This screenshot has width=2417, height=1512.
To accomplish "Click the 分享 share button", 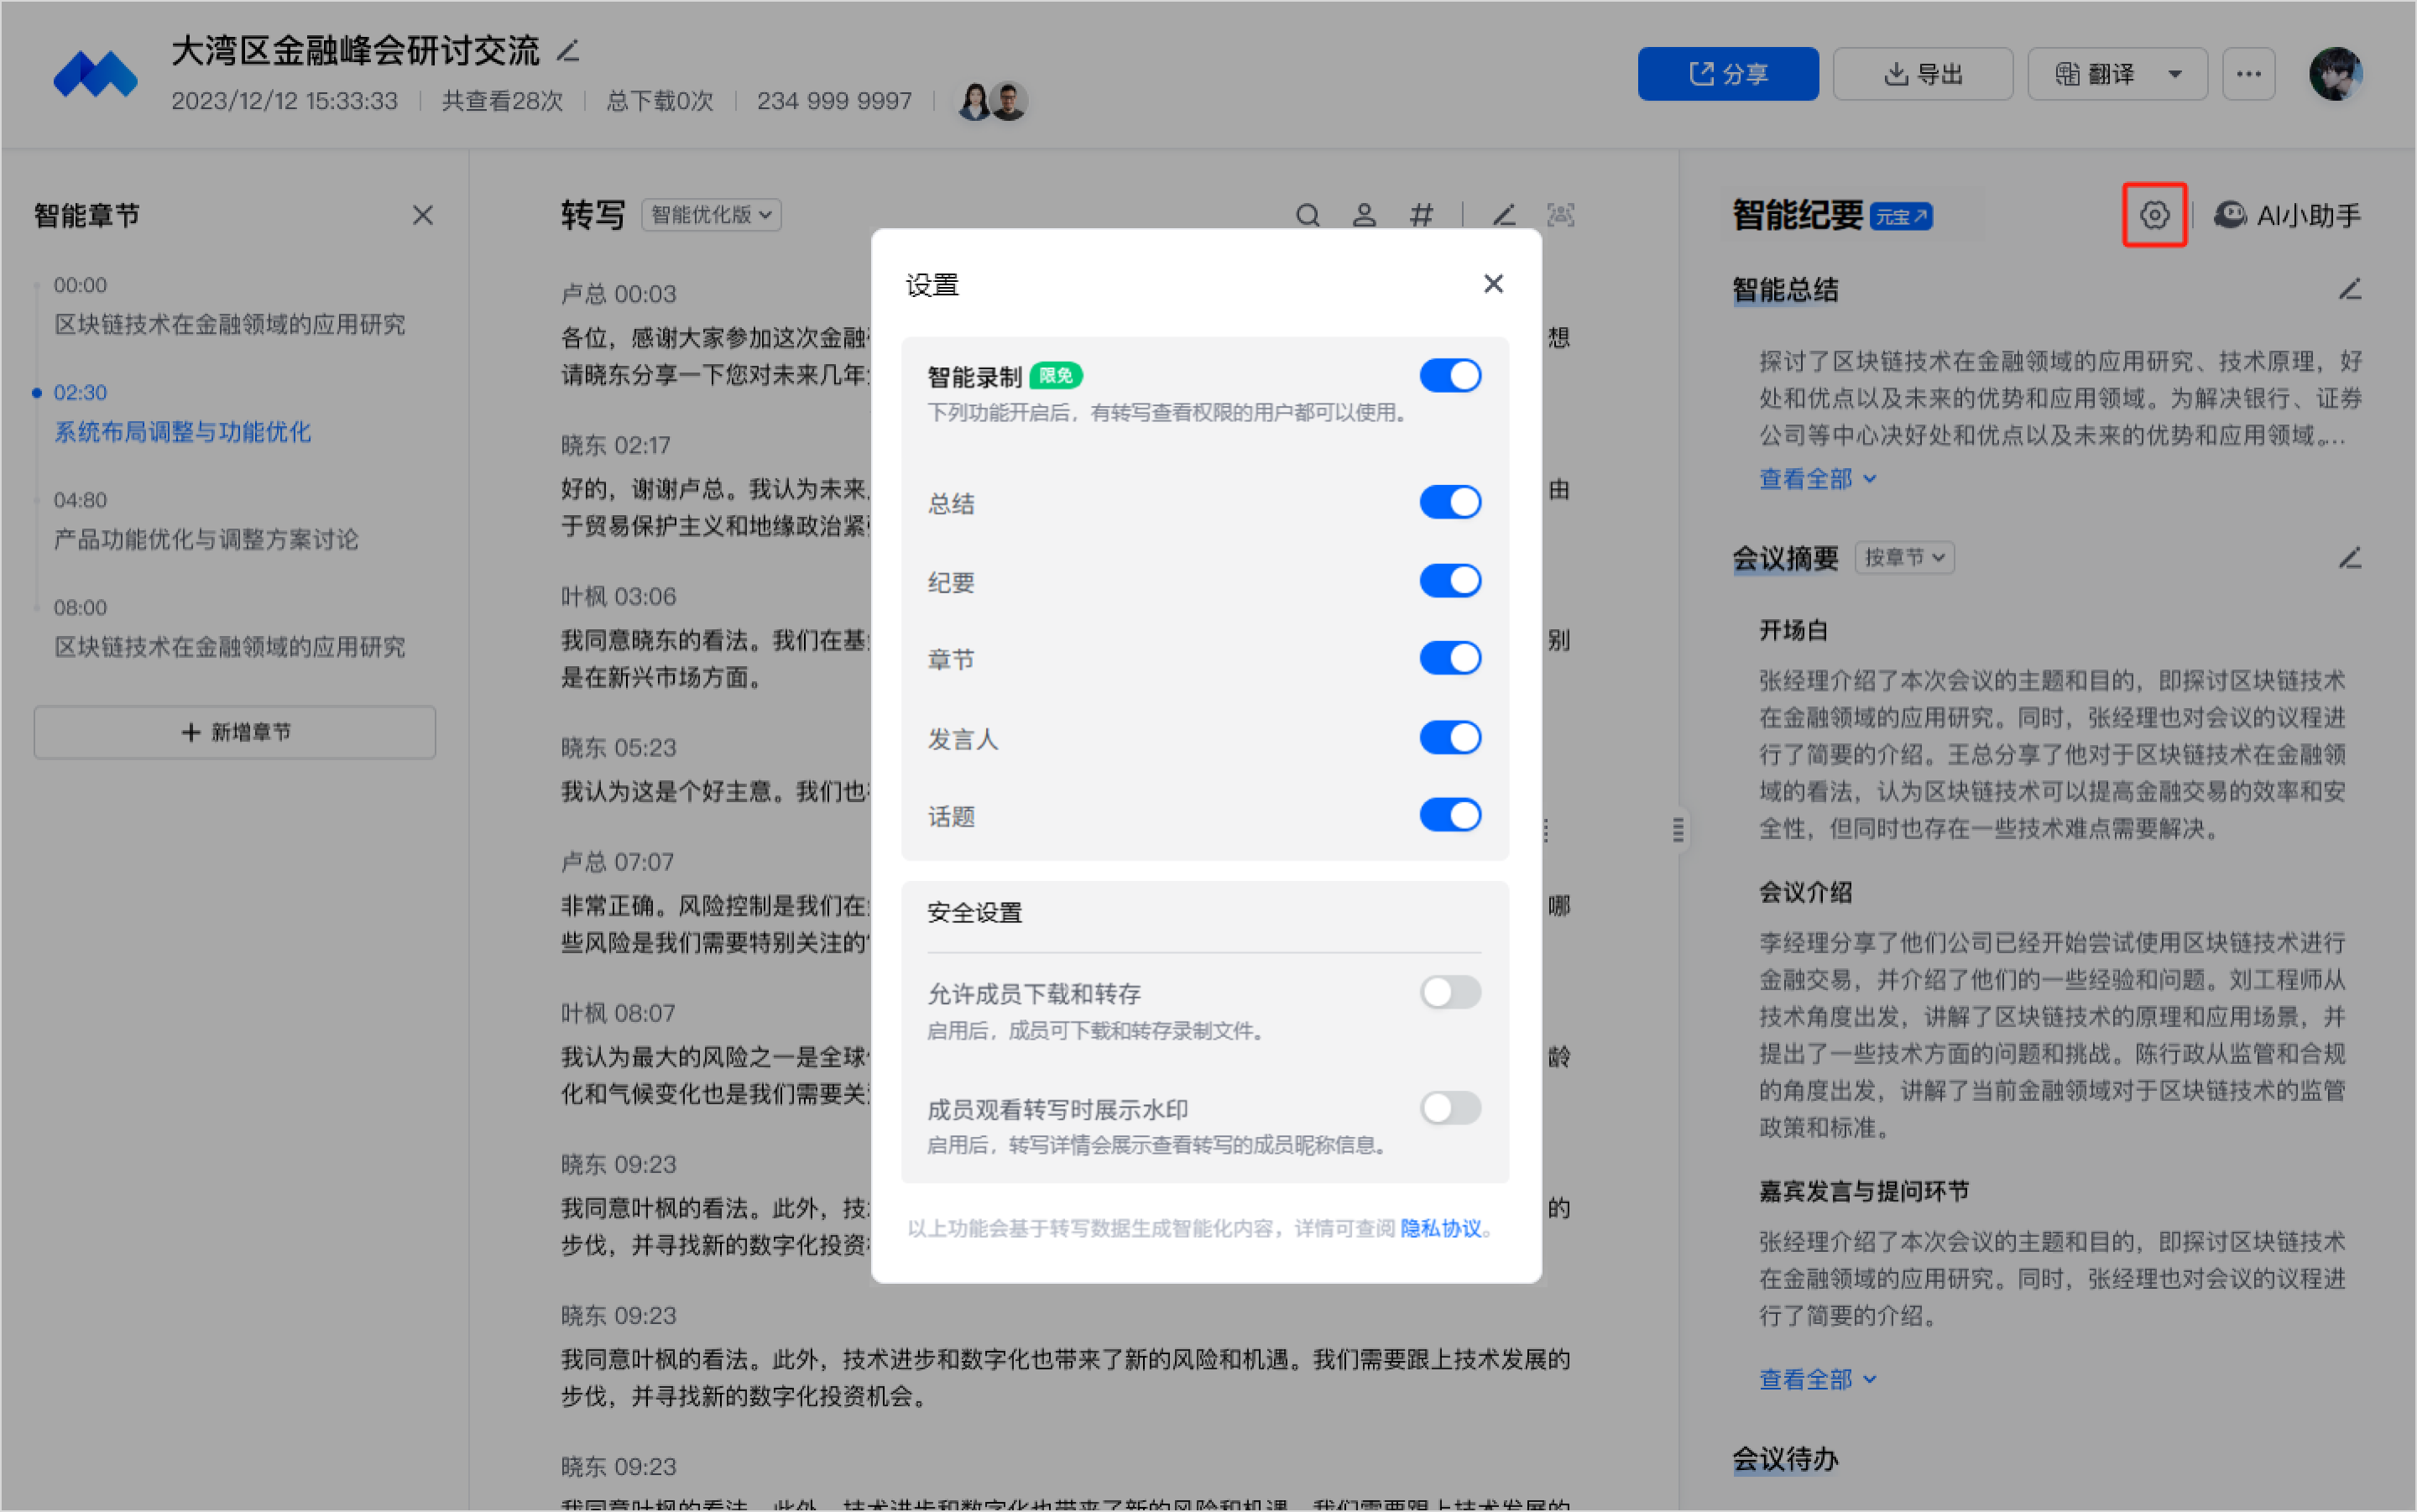I will (1727, 74).
